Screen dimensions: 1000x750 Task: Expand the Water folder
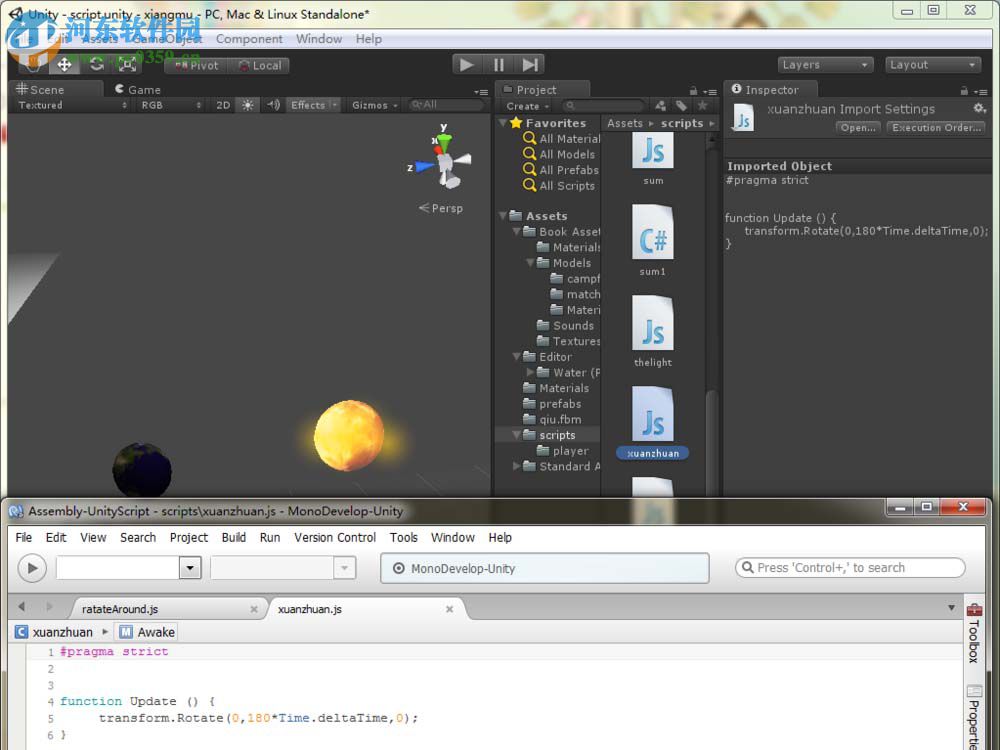[x=530, y=372]
